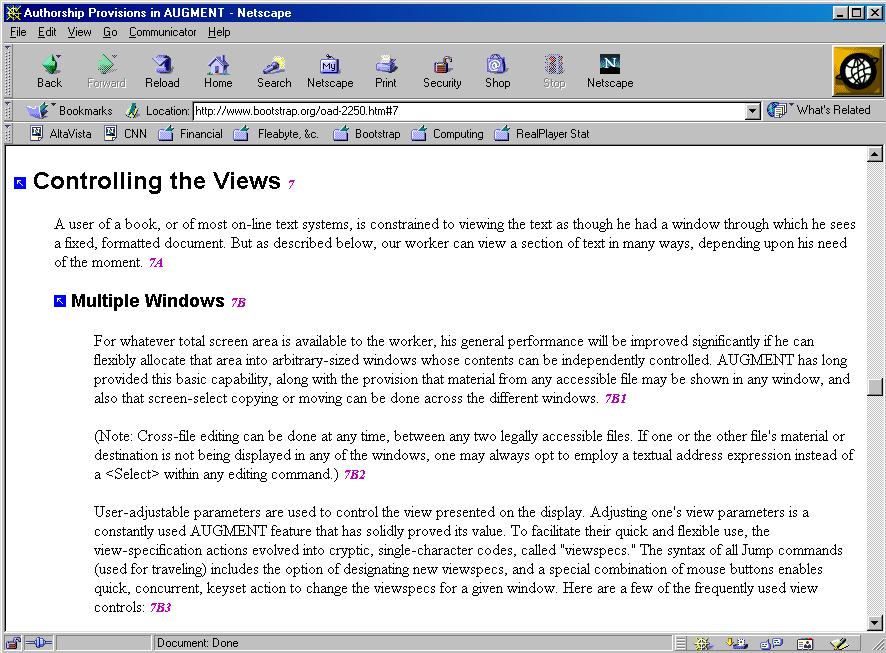This screenshot has width=886, height=653.
Task: Click the Location page proxy icon
Action: [132, 111]
